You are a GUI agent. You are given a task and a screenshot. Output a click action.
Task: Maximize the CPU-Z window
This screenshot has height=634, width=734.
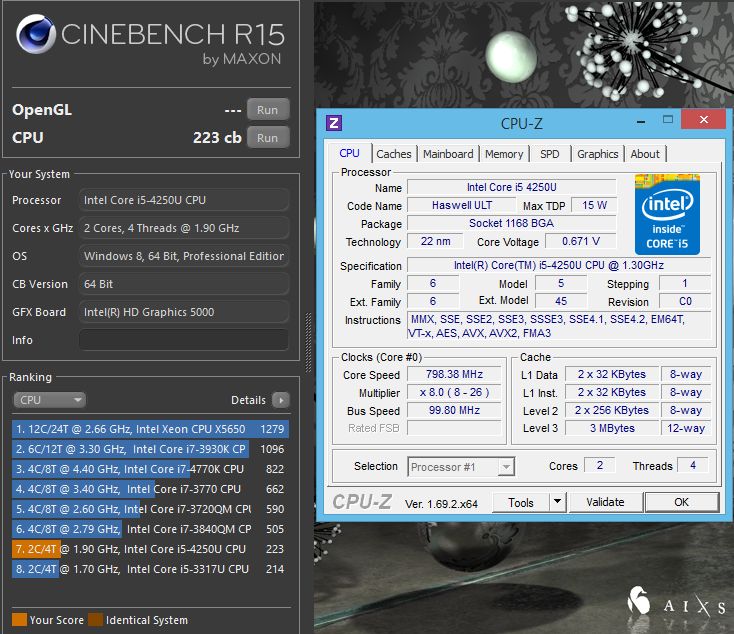pos(668,119)
